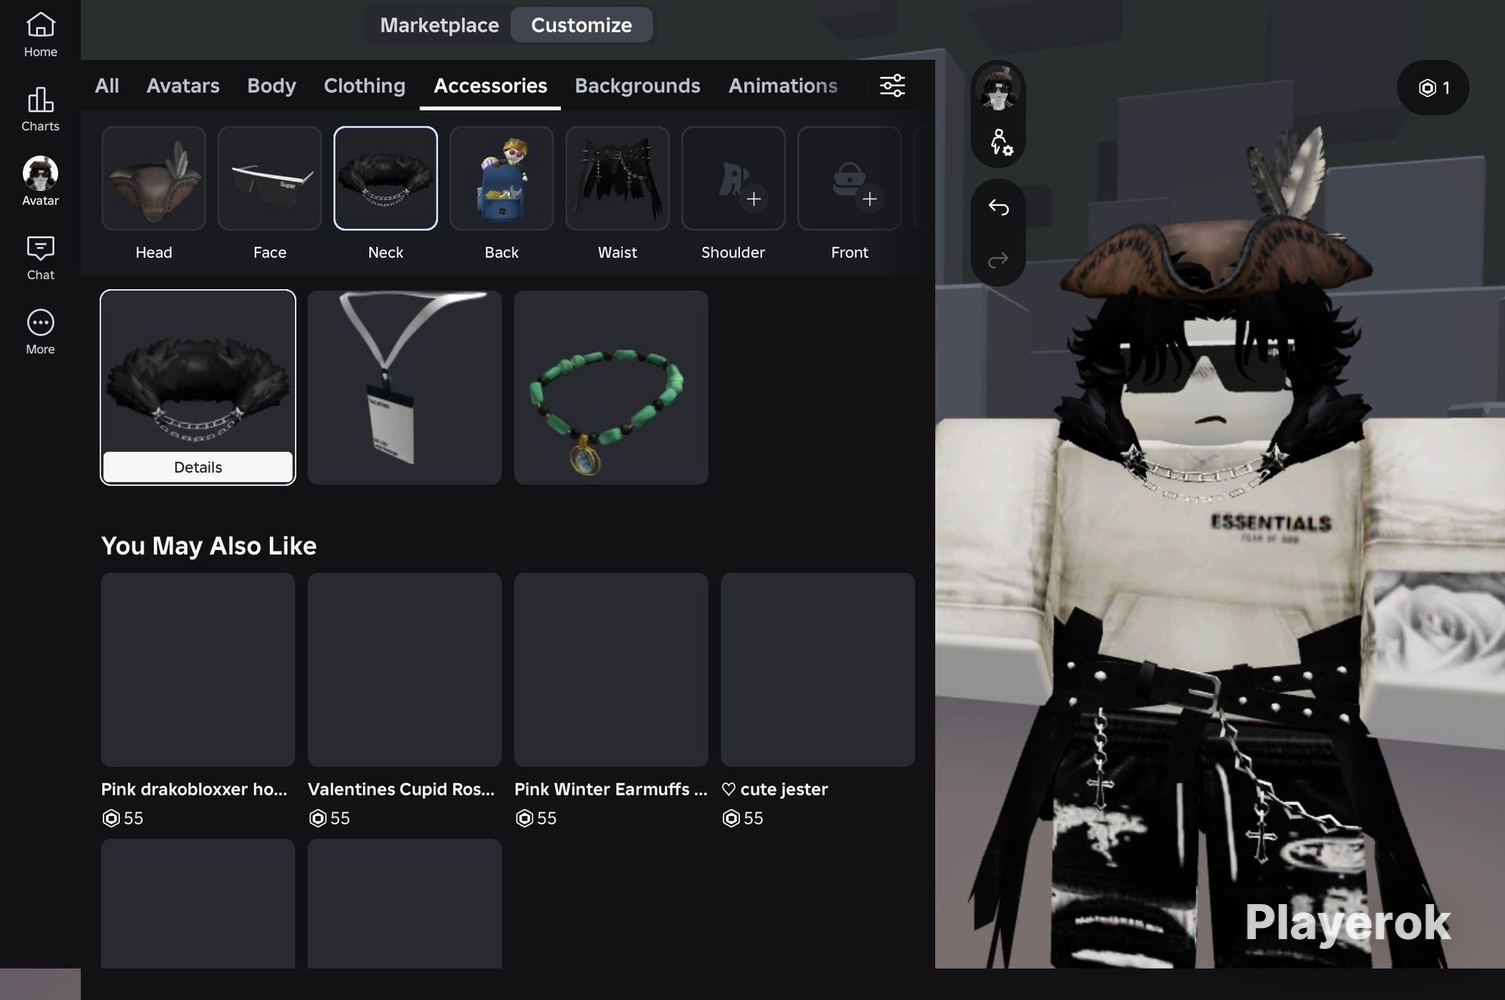The width and height of the screenshot is (1505, 1000).
Task: Click the filter sliders icon
Action: point(892,85)
